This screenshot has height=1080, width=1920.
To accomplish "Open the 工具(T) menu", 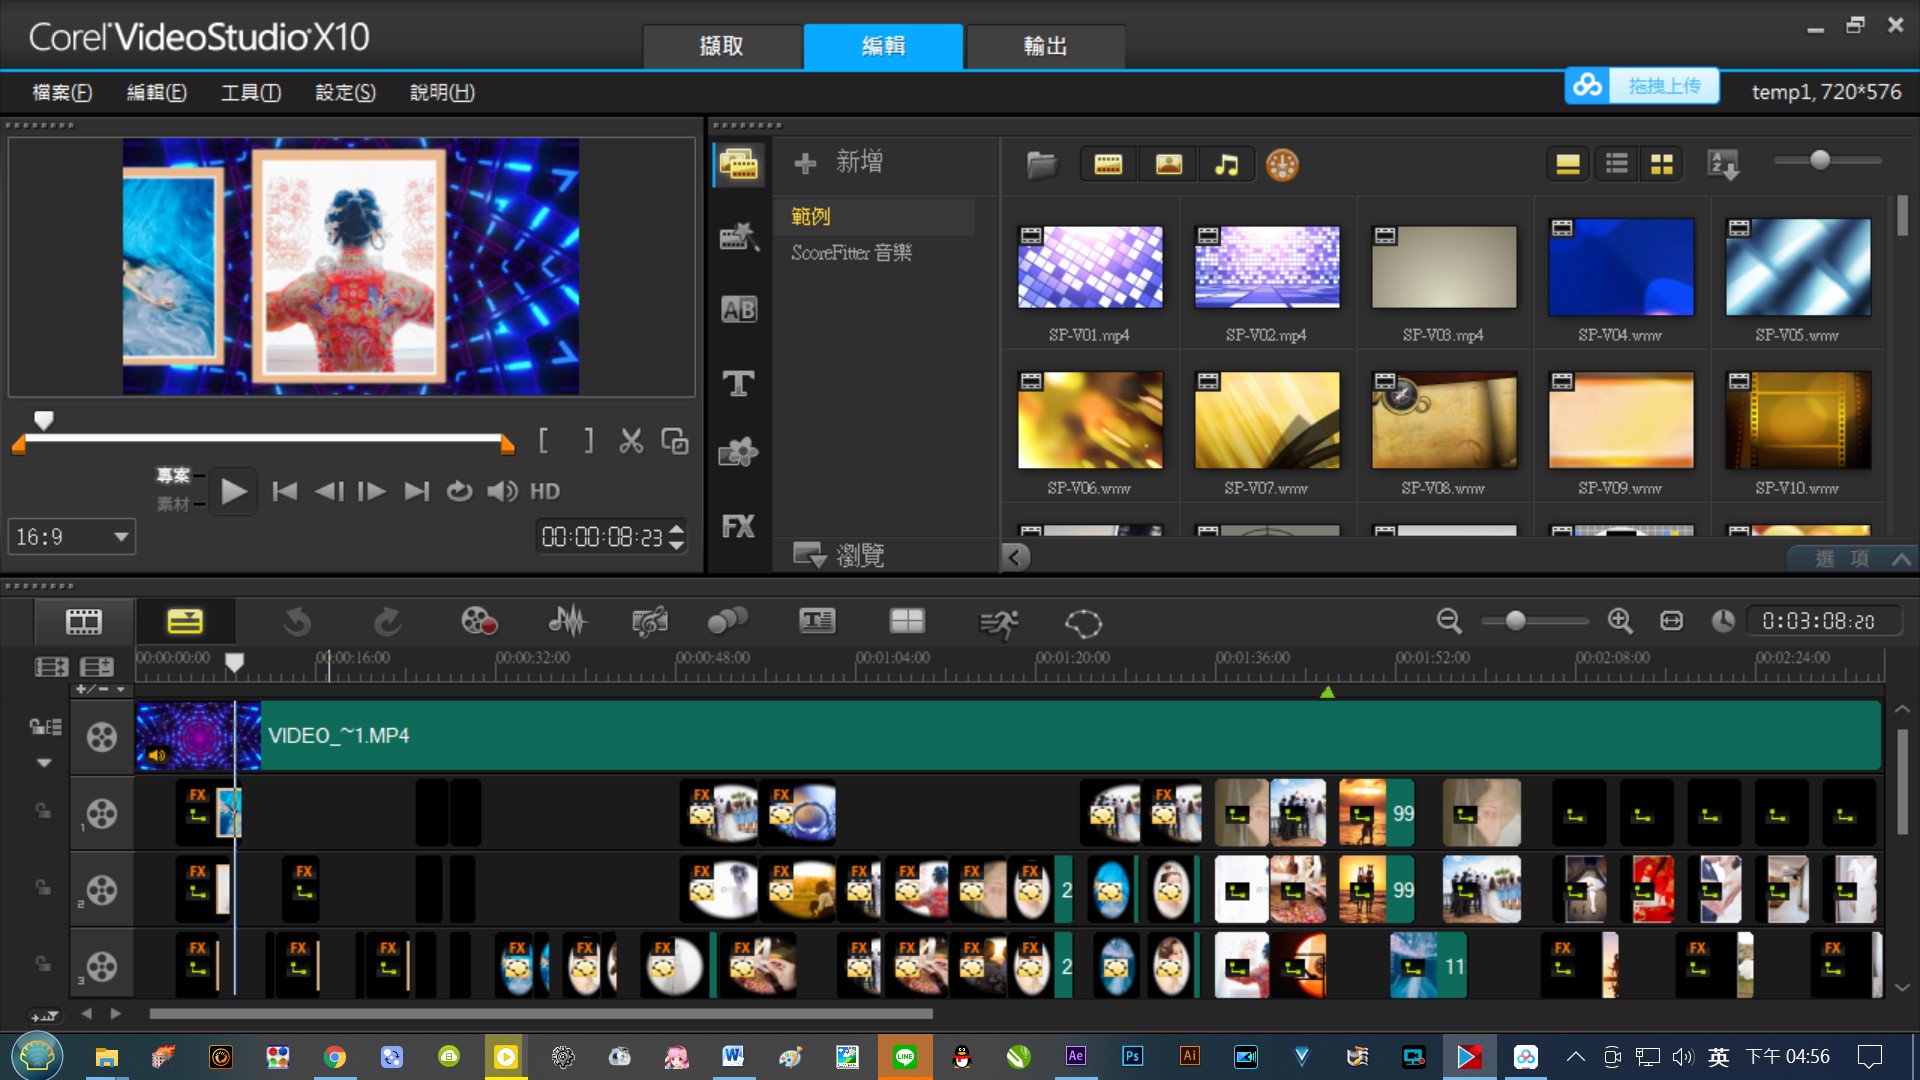I will point(250,92).
